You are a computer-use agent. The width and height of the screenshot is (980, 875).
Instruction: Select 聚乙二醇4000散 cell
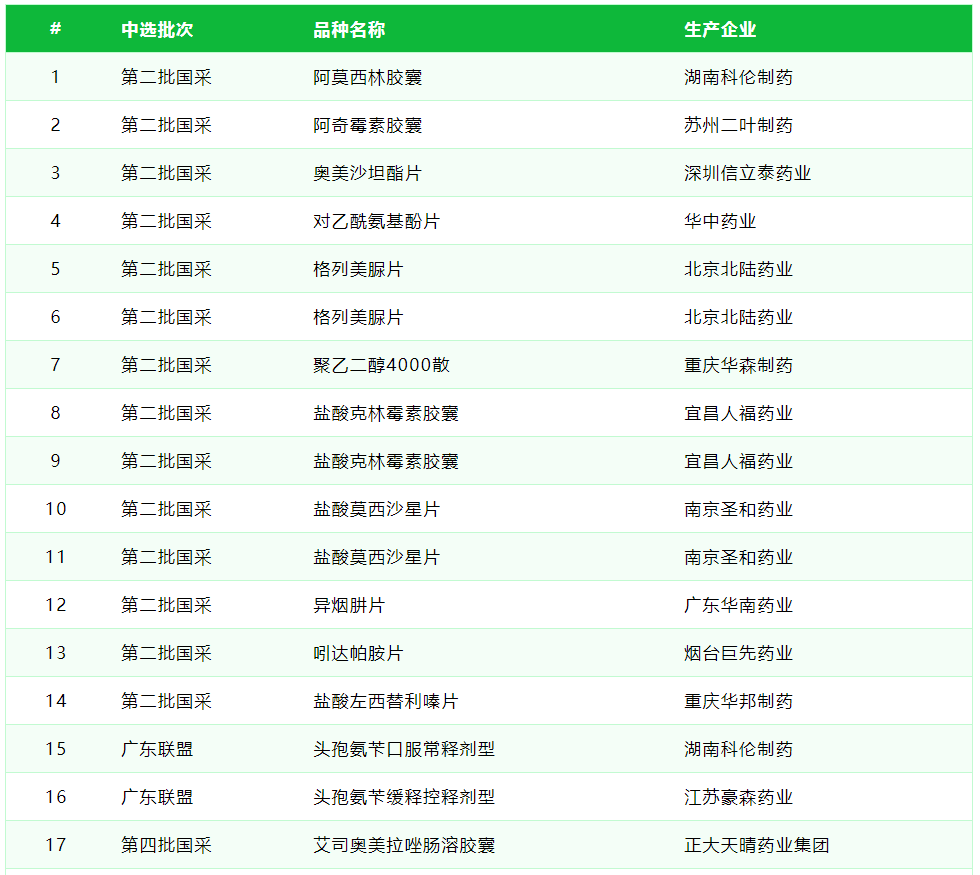coord(381,365)
